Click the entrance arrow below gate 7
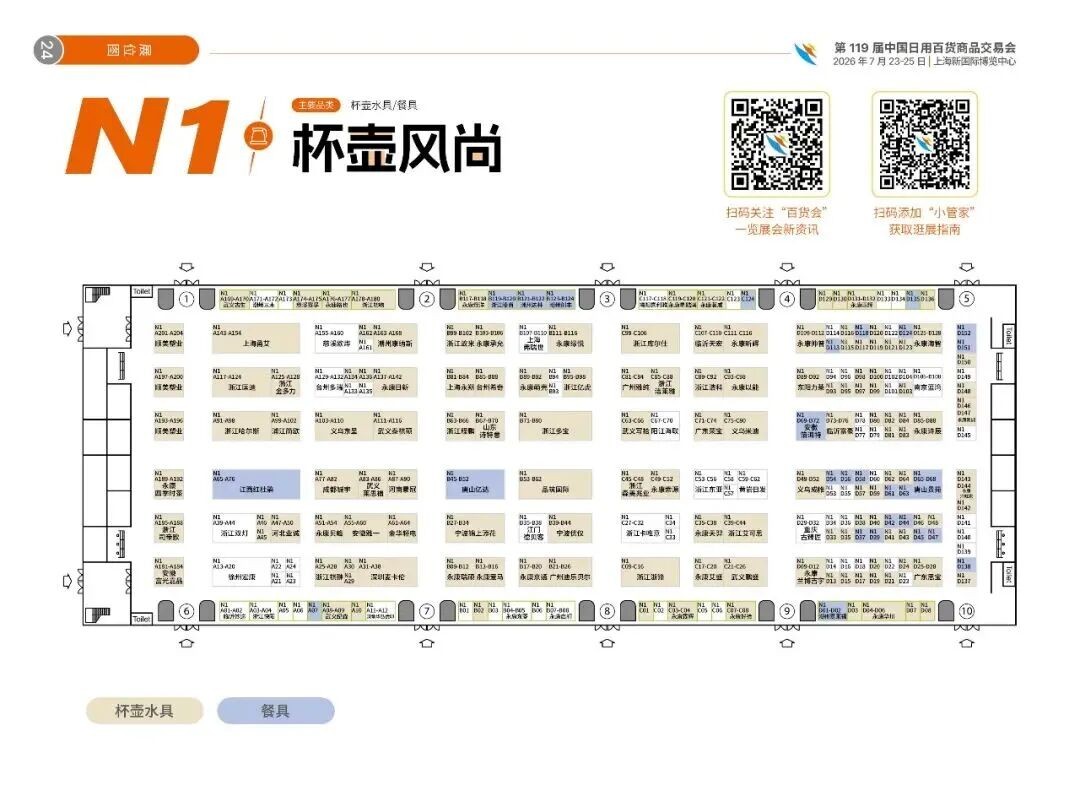 click(427, 643)
